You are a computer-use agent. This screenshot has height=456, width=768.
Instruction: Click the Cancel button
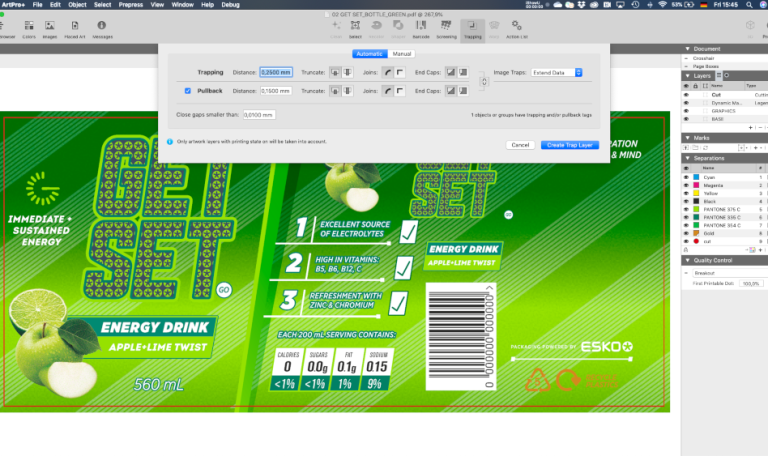520,145
